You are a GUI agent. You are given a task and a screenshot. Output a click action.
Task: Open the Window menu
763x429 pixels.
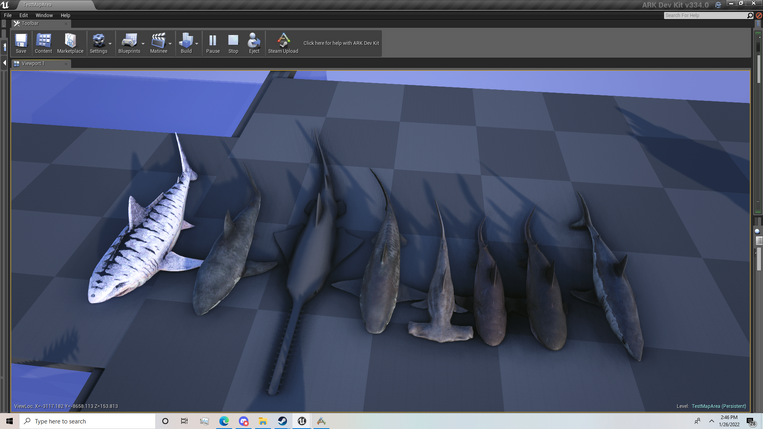(x=44, y=15)
